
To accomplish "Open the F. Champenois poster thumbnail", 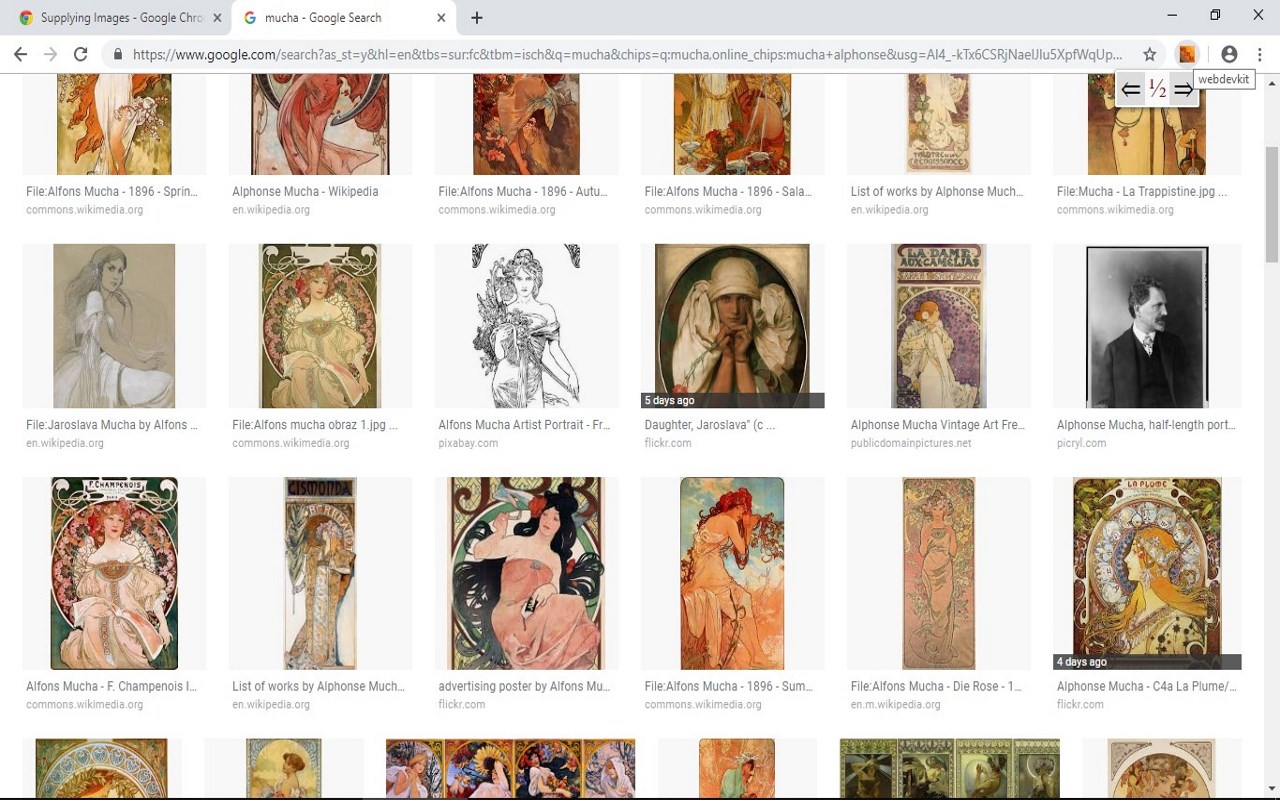I will tap(114, 573).
